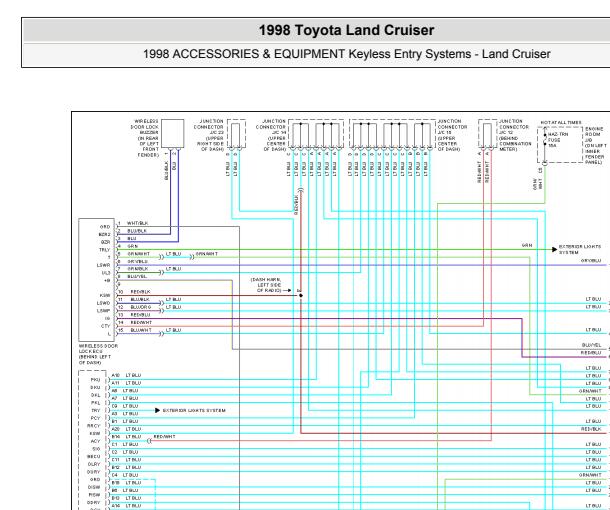610x510 pixels.
Task: Click the GRY/BLU label at right edge
Action: click(591, 260)
